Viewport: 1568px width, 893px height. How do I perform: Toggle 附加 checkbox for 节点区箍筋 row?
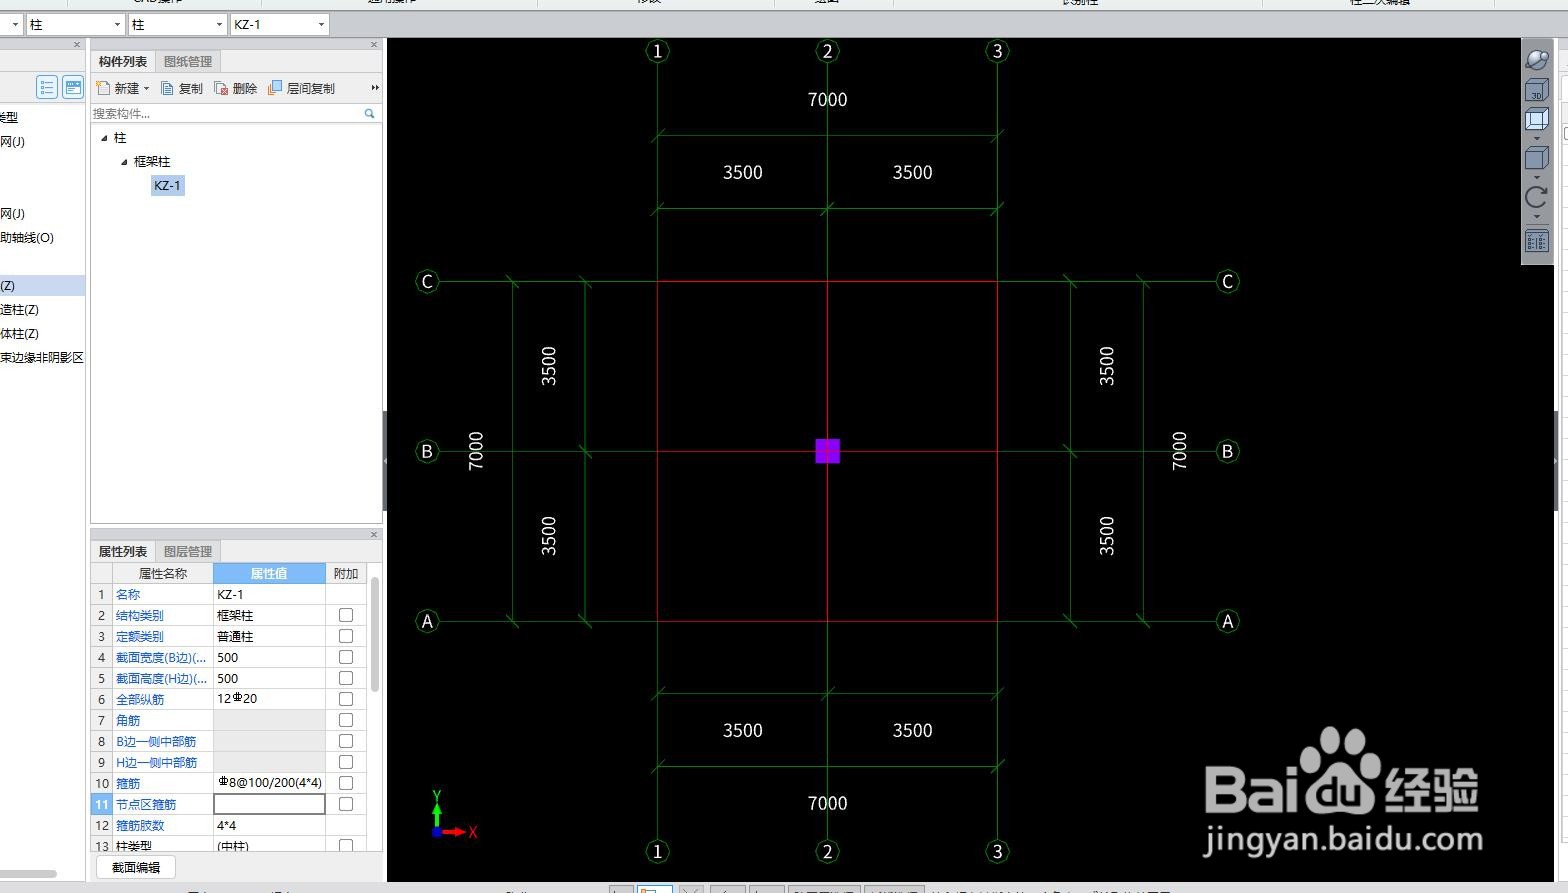[346, 804]
